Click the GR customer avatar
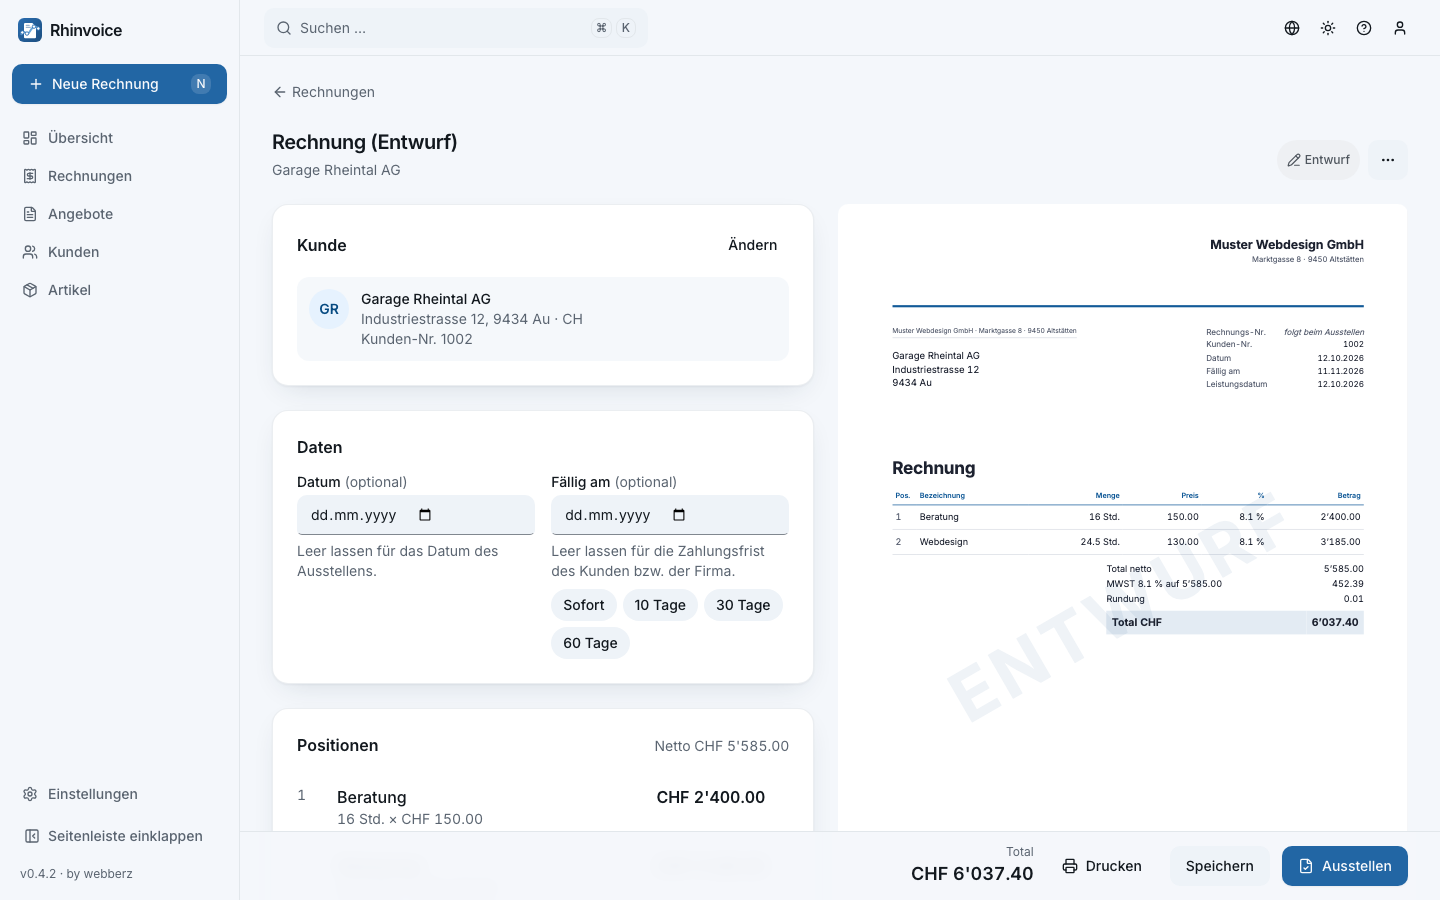 [x=329, y=309]
